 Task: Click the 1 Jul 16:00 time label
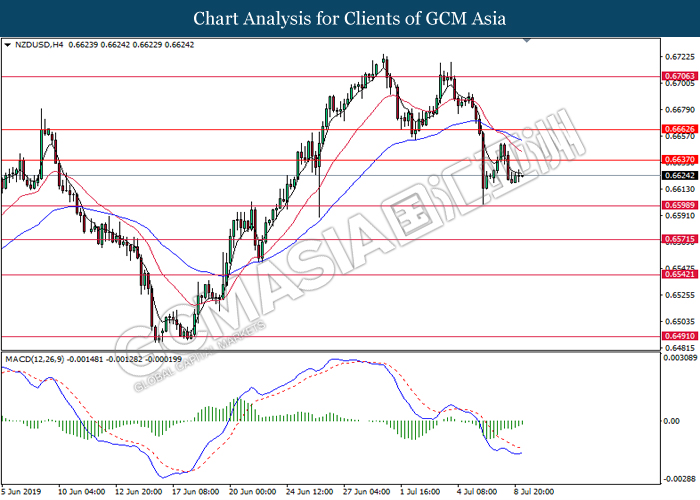[x=420, y=492]
